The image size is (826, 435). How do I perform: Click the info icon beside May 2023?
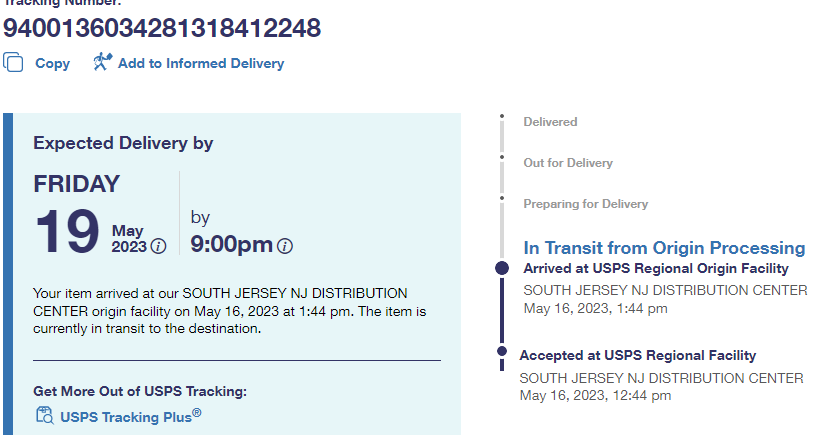[x=158, y=246]
